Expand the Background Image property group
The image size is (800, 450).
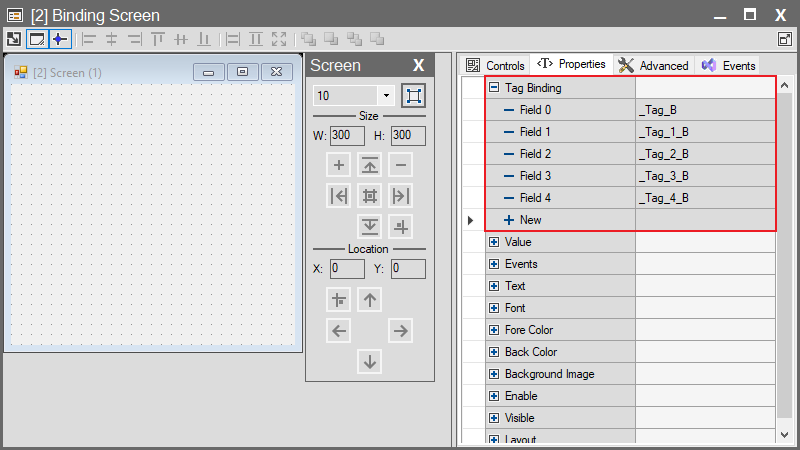pos(494,374)
